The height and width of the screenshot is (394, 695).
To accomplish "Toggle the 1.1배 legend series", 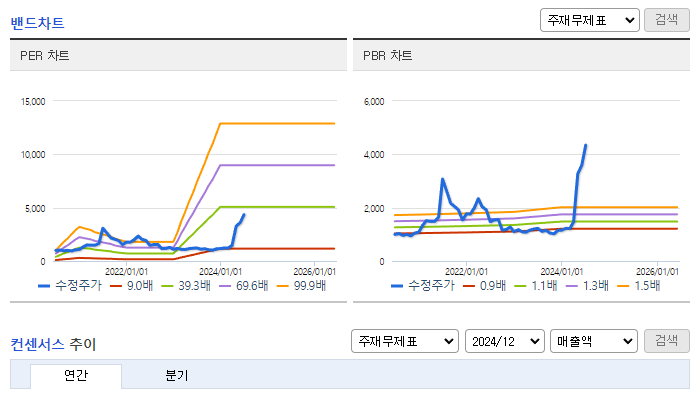I will (536, 286).
